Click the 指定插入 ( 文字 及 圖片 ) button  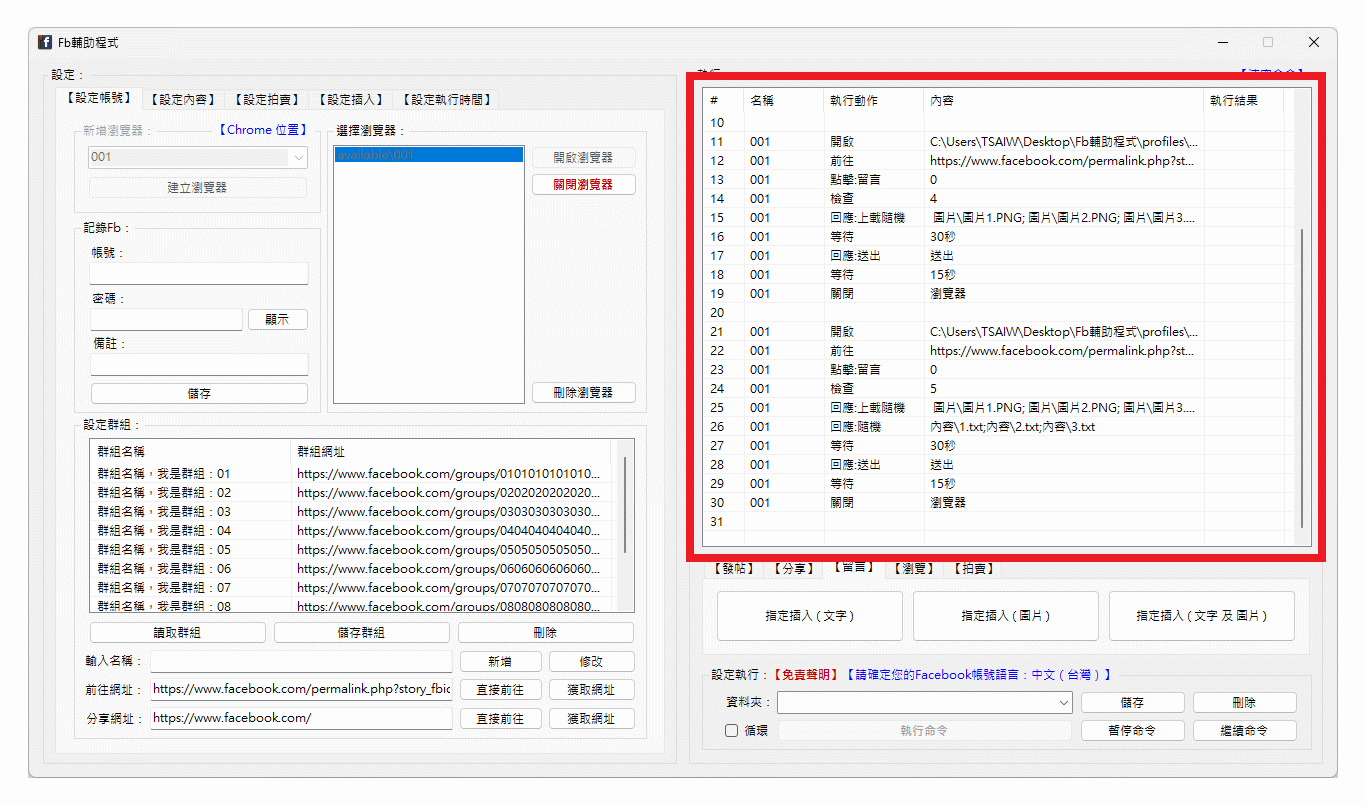tap(1201, 616)
